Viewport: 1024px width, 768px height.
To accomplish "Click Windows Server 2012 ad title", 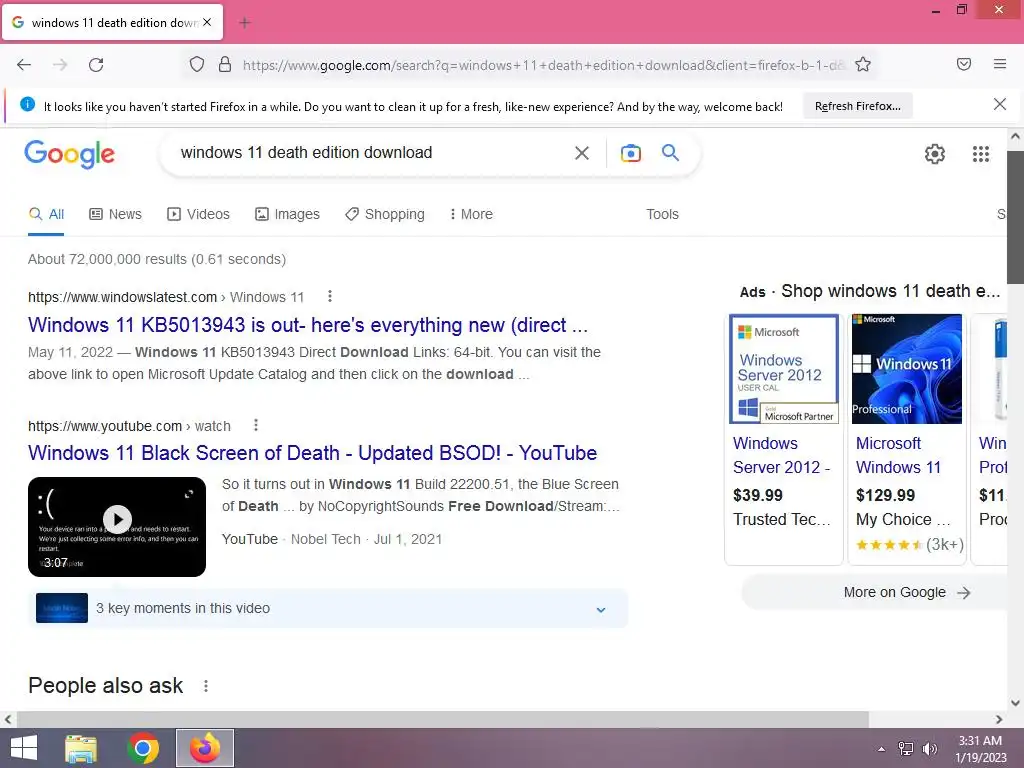I will click(782, 455).
